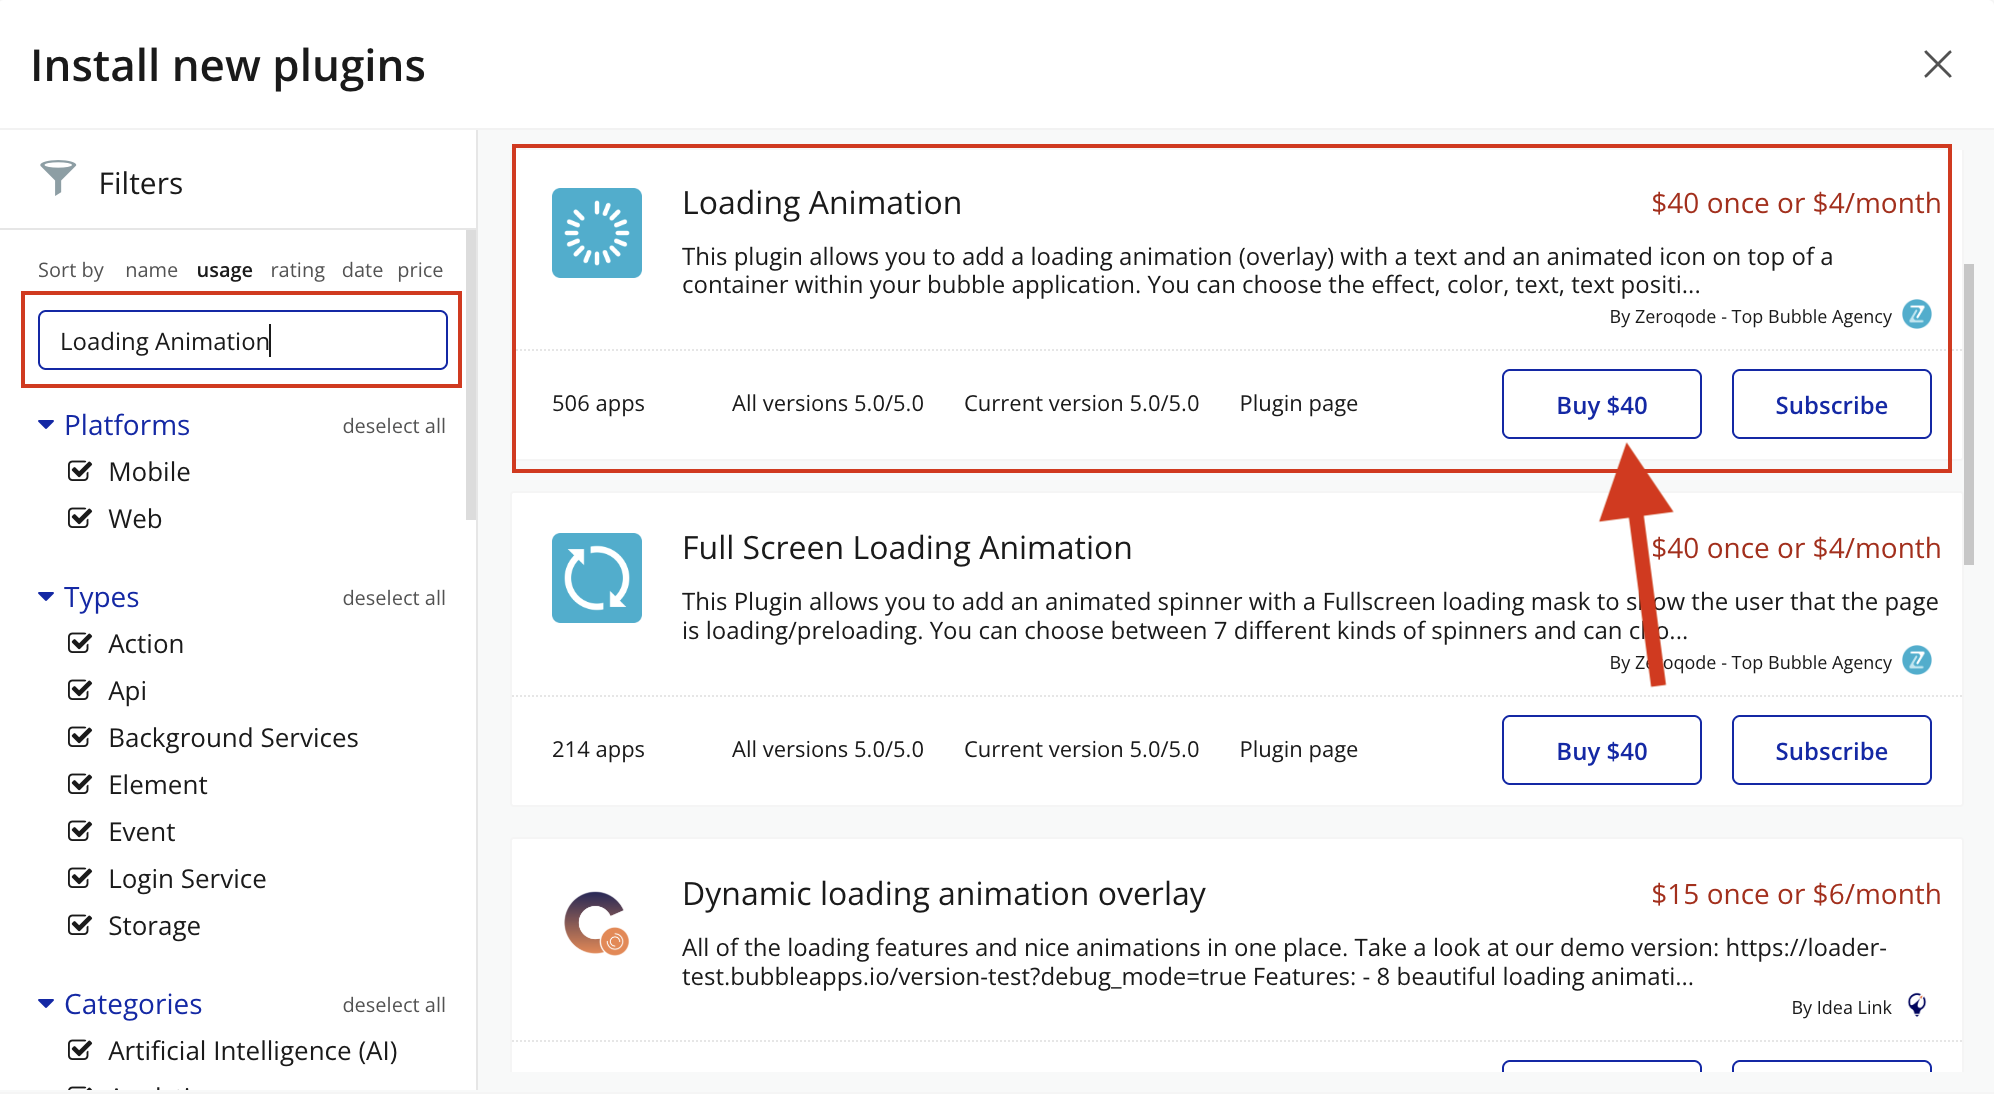Click the Dynamic loading animation overlay logo
This screenshot has height=1102, width=1994.
(596, 923)
